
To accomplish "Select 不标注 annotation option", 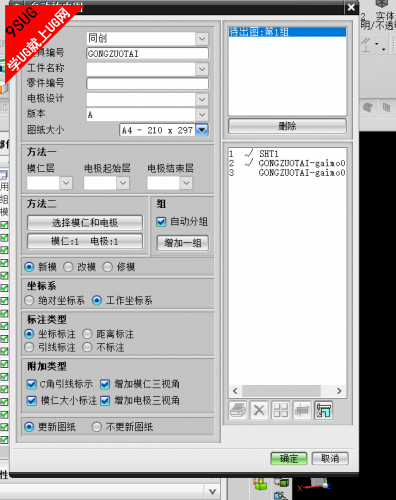I will point(87,347).
